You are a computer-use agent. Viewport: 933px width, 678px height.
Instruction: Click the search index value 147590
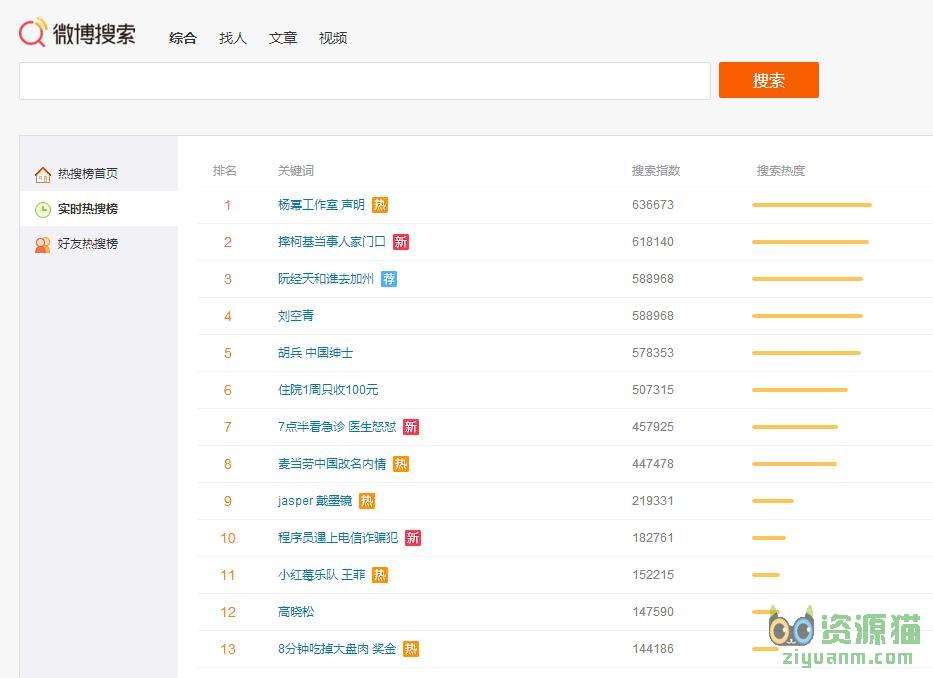tap(653, 611)
